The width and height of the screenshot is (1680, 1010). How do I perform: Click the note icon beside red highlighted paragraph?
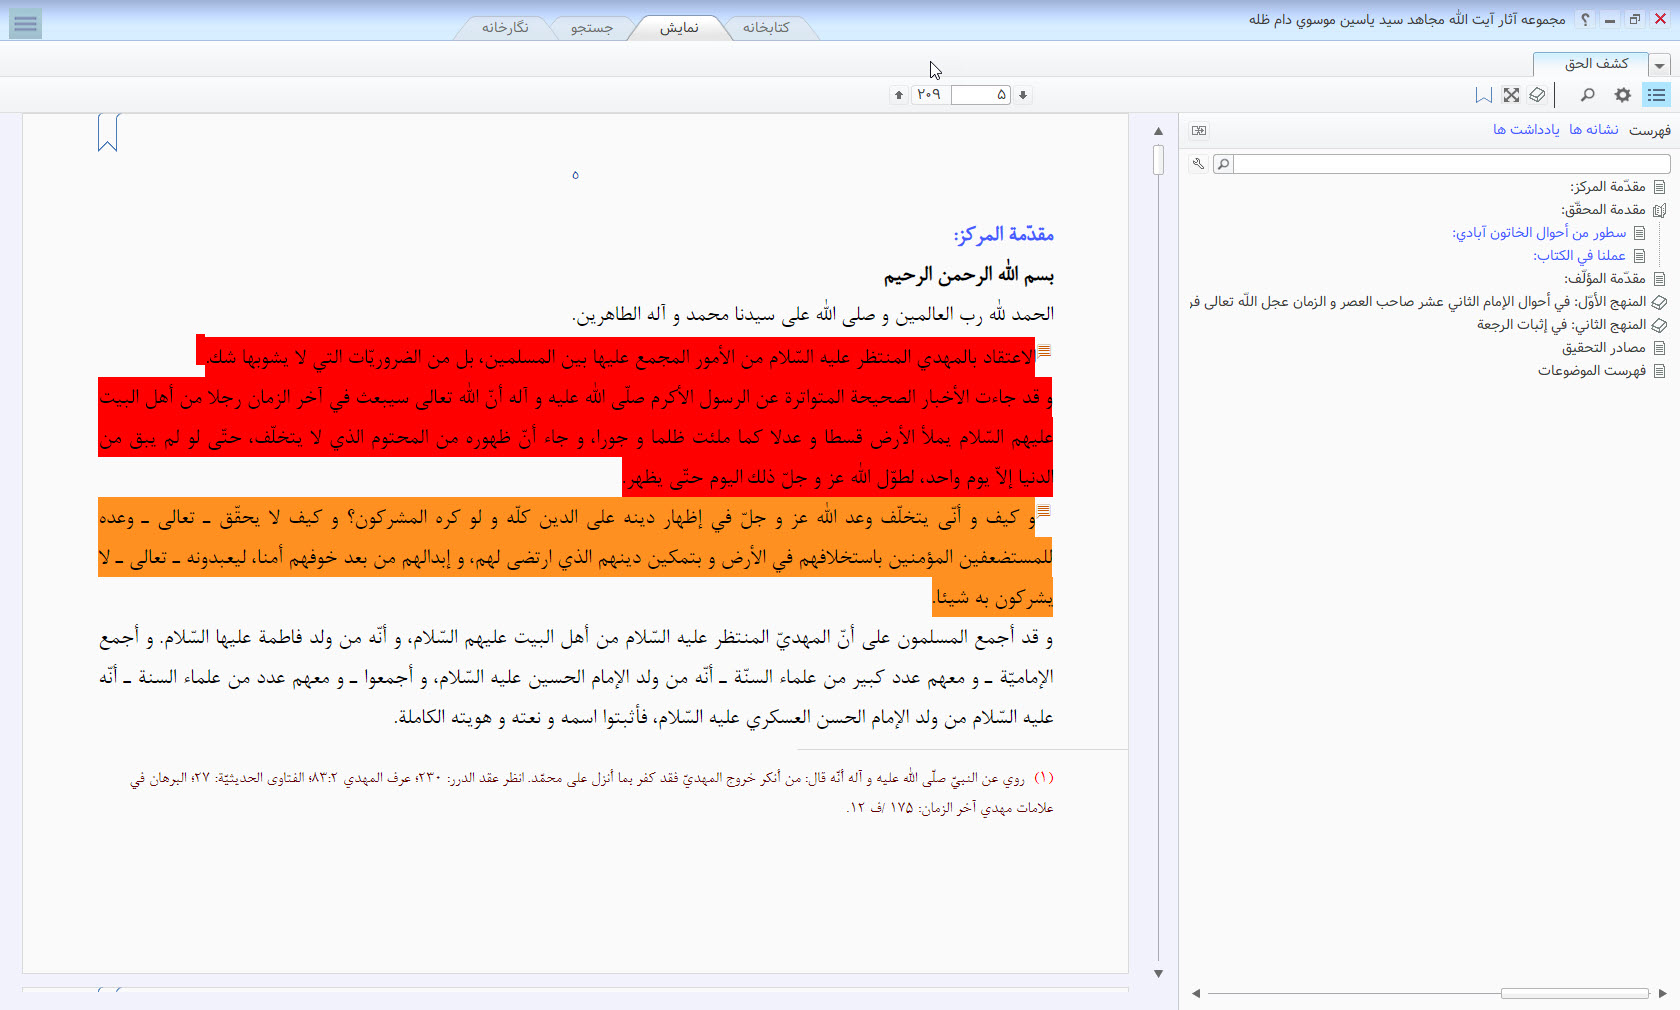1044,350
